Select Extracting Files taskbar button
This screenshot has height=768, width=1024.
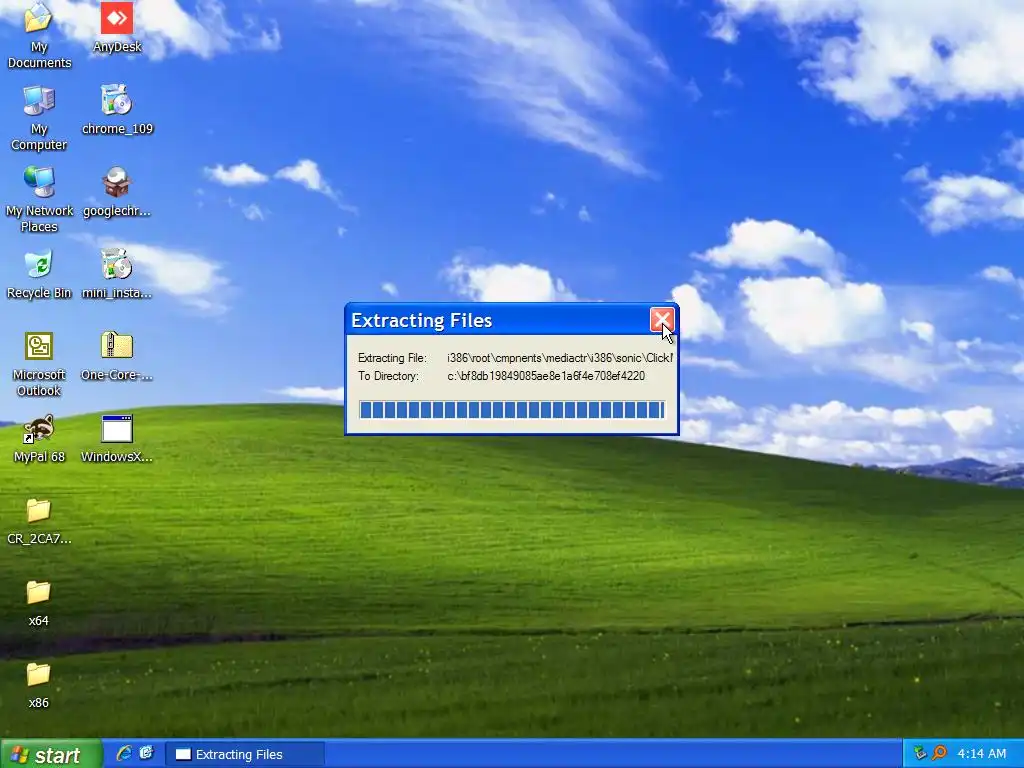pyautogui.click(x=245, y=754)
